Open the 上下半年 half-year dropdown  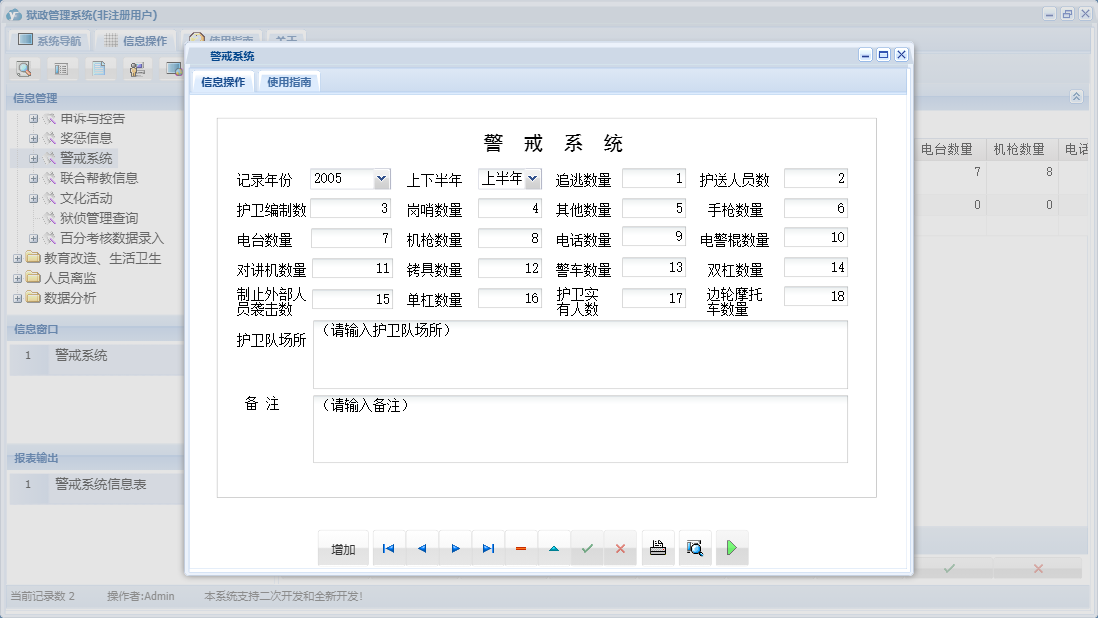click(x=532, y=179)
